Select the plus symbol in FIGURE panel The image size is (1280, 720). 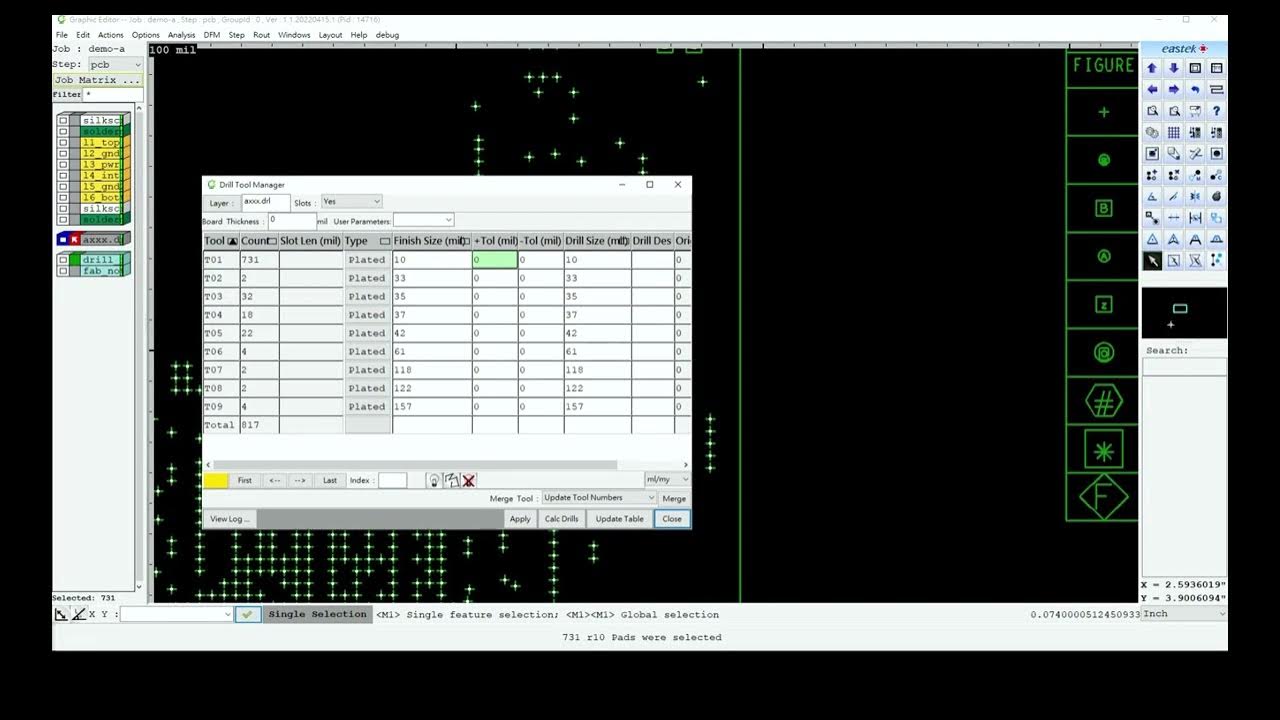[x=1103, y=112]
